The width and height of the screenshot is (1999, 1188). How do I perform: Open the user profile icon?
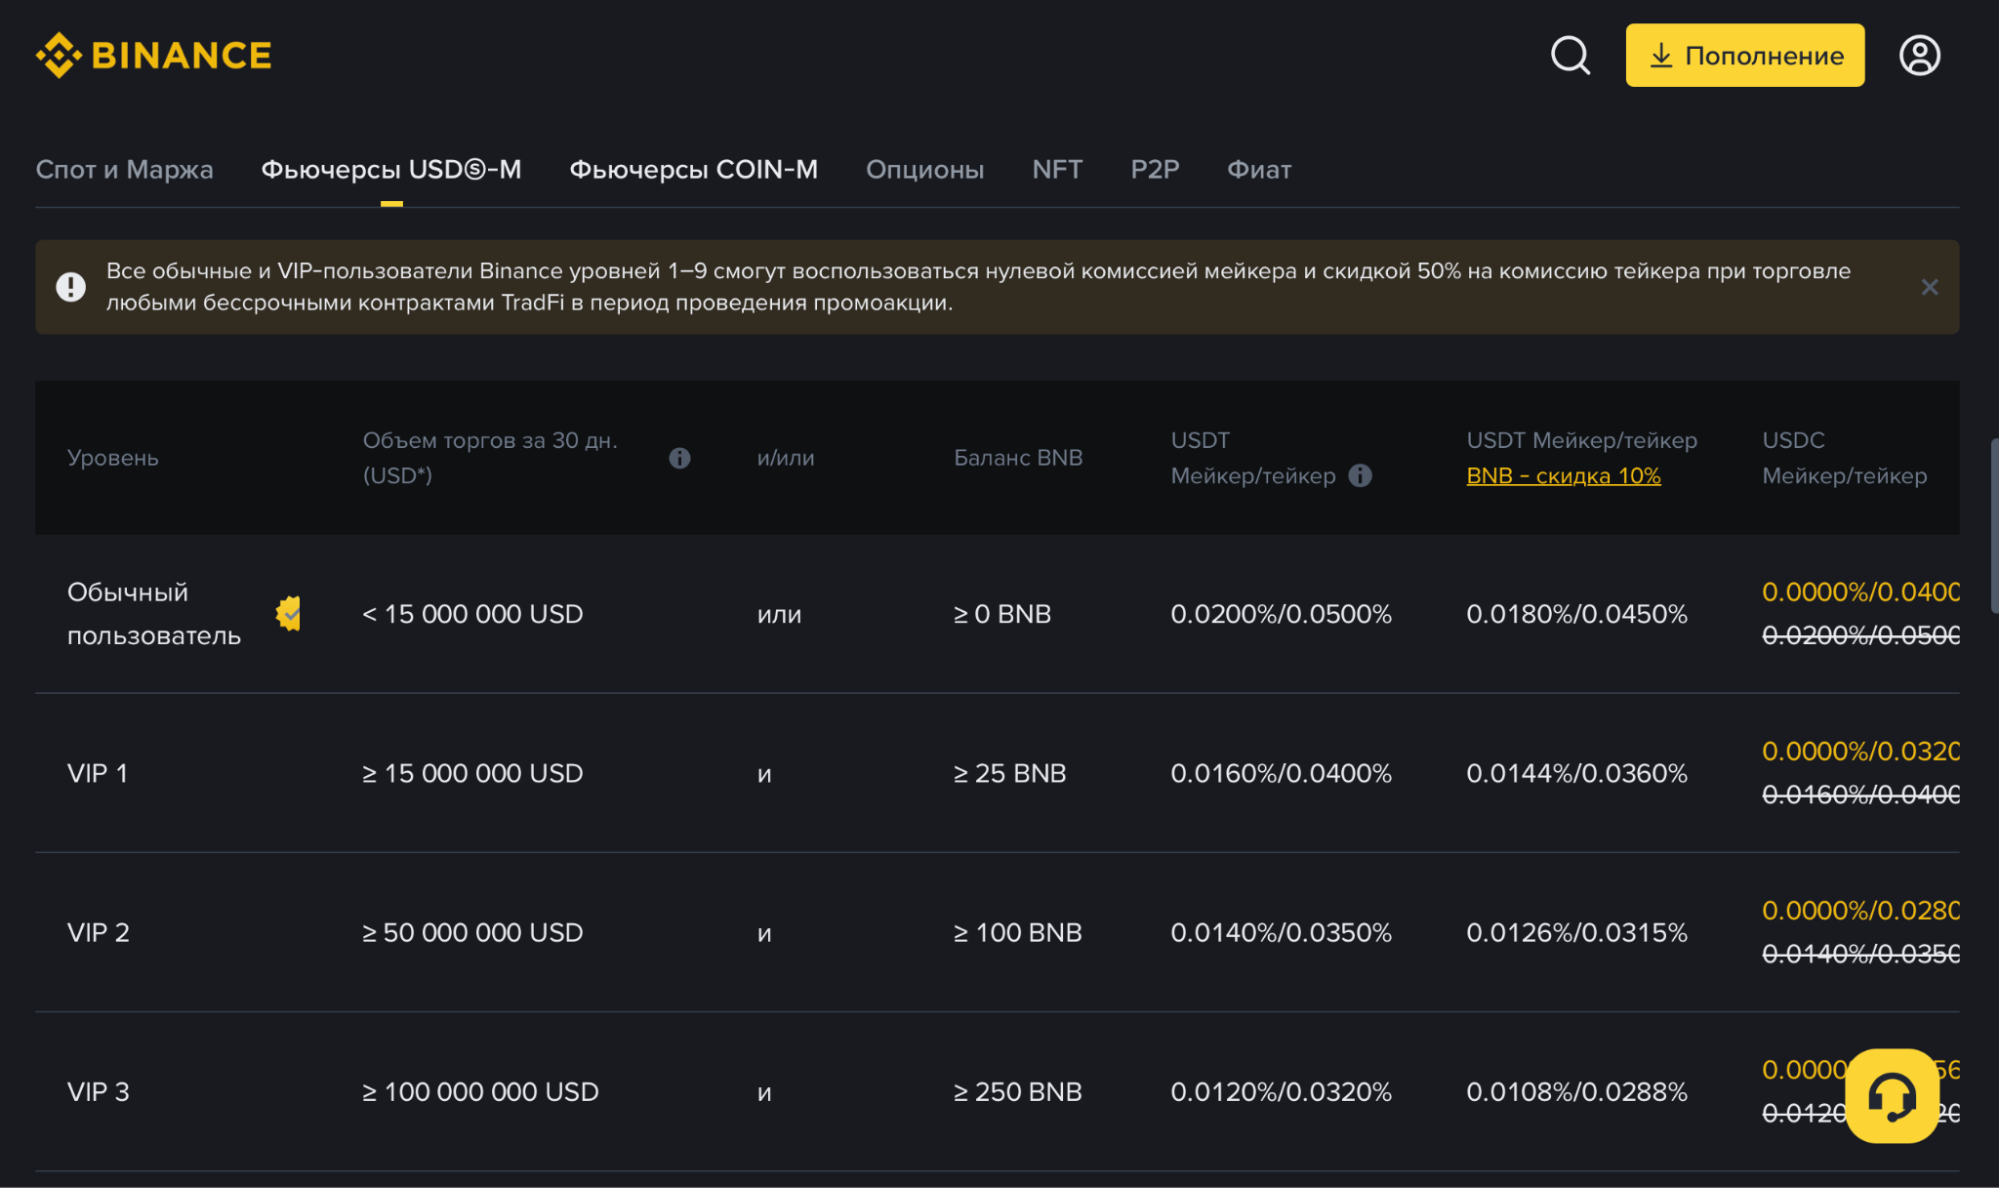1919,55
